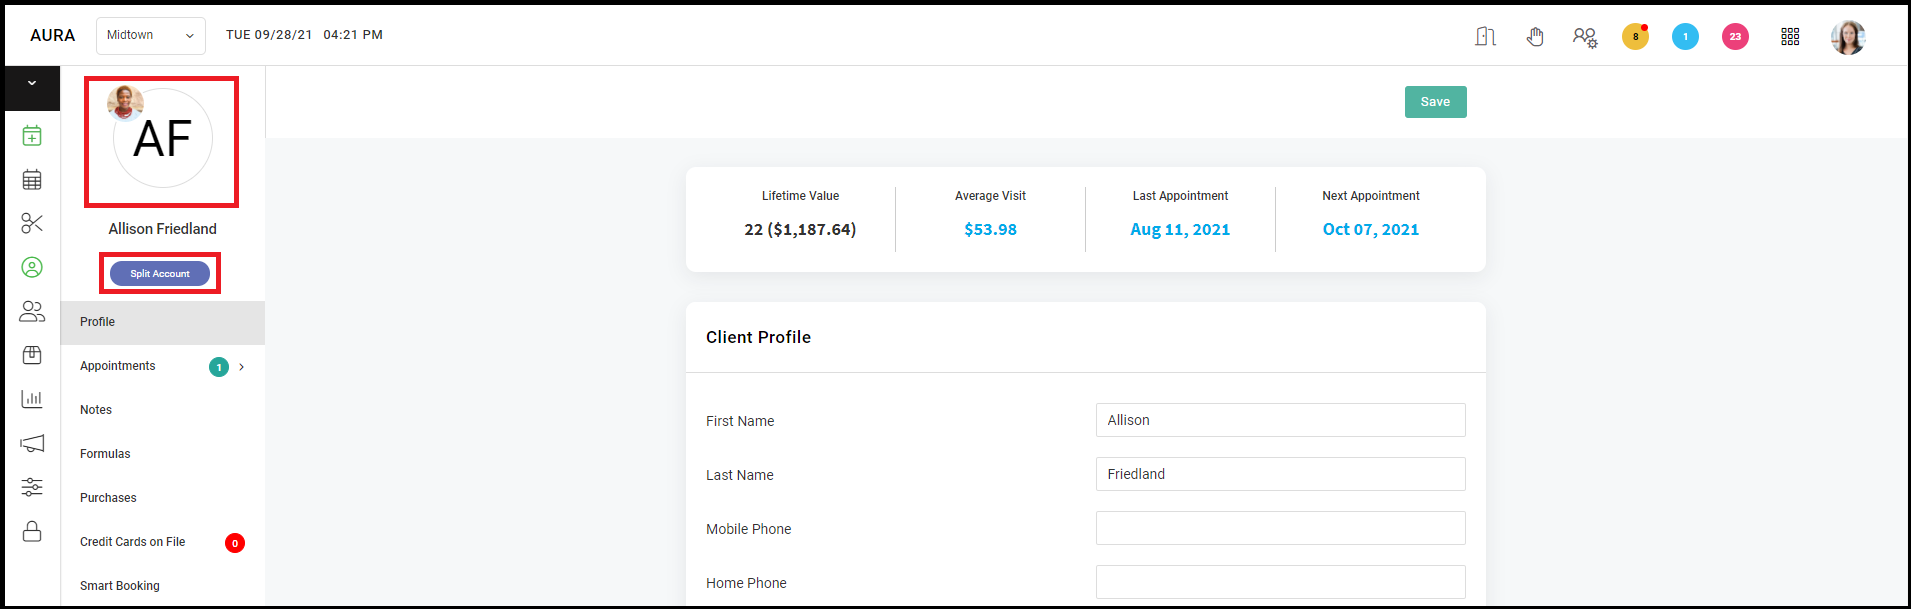This screenshot has height=610, width=1913.
Task: Open Credit Cards on File menu item
Action: tap(133, 542)
